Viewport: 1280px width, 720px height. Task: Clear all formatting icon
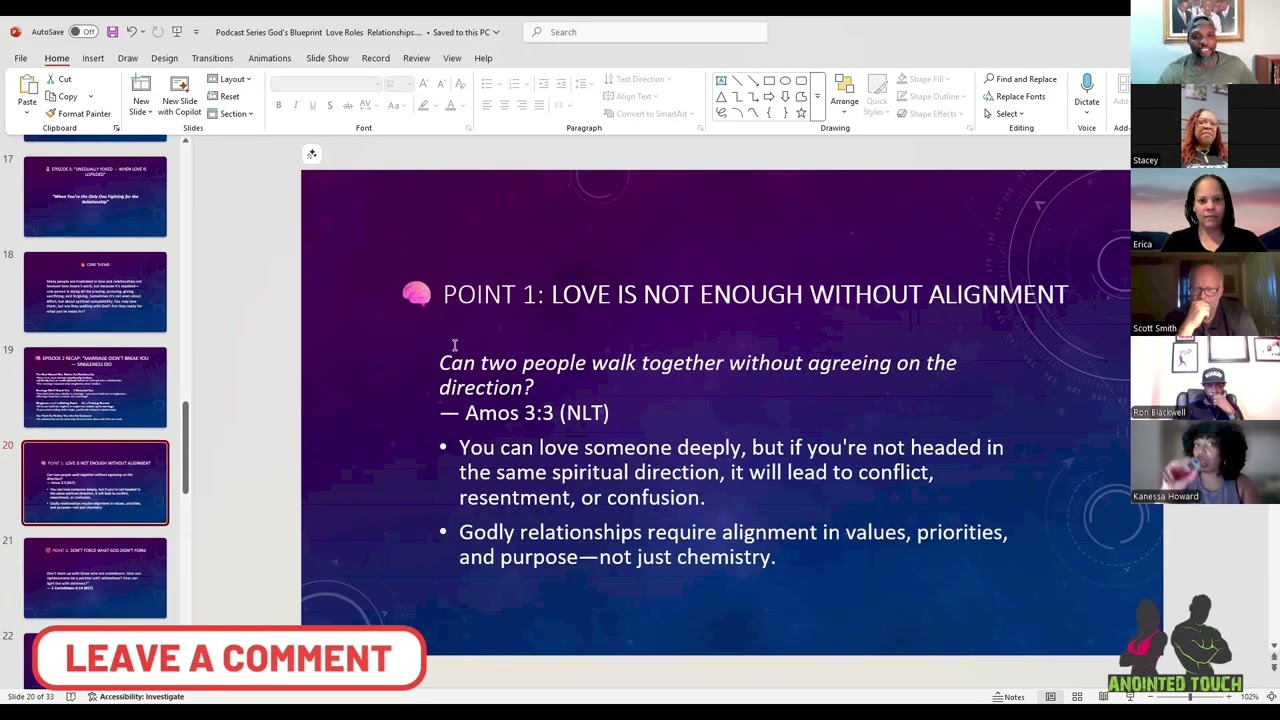click(460, 84)
